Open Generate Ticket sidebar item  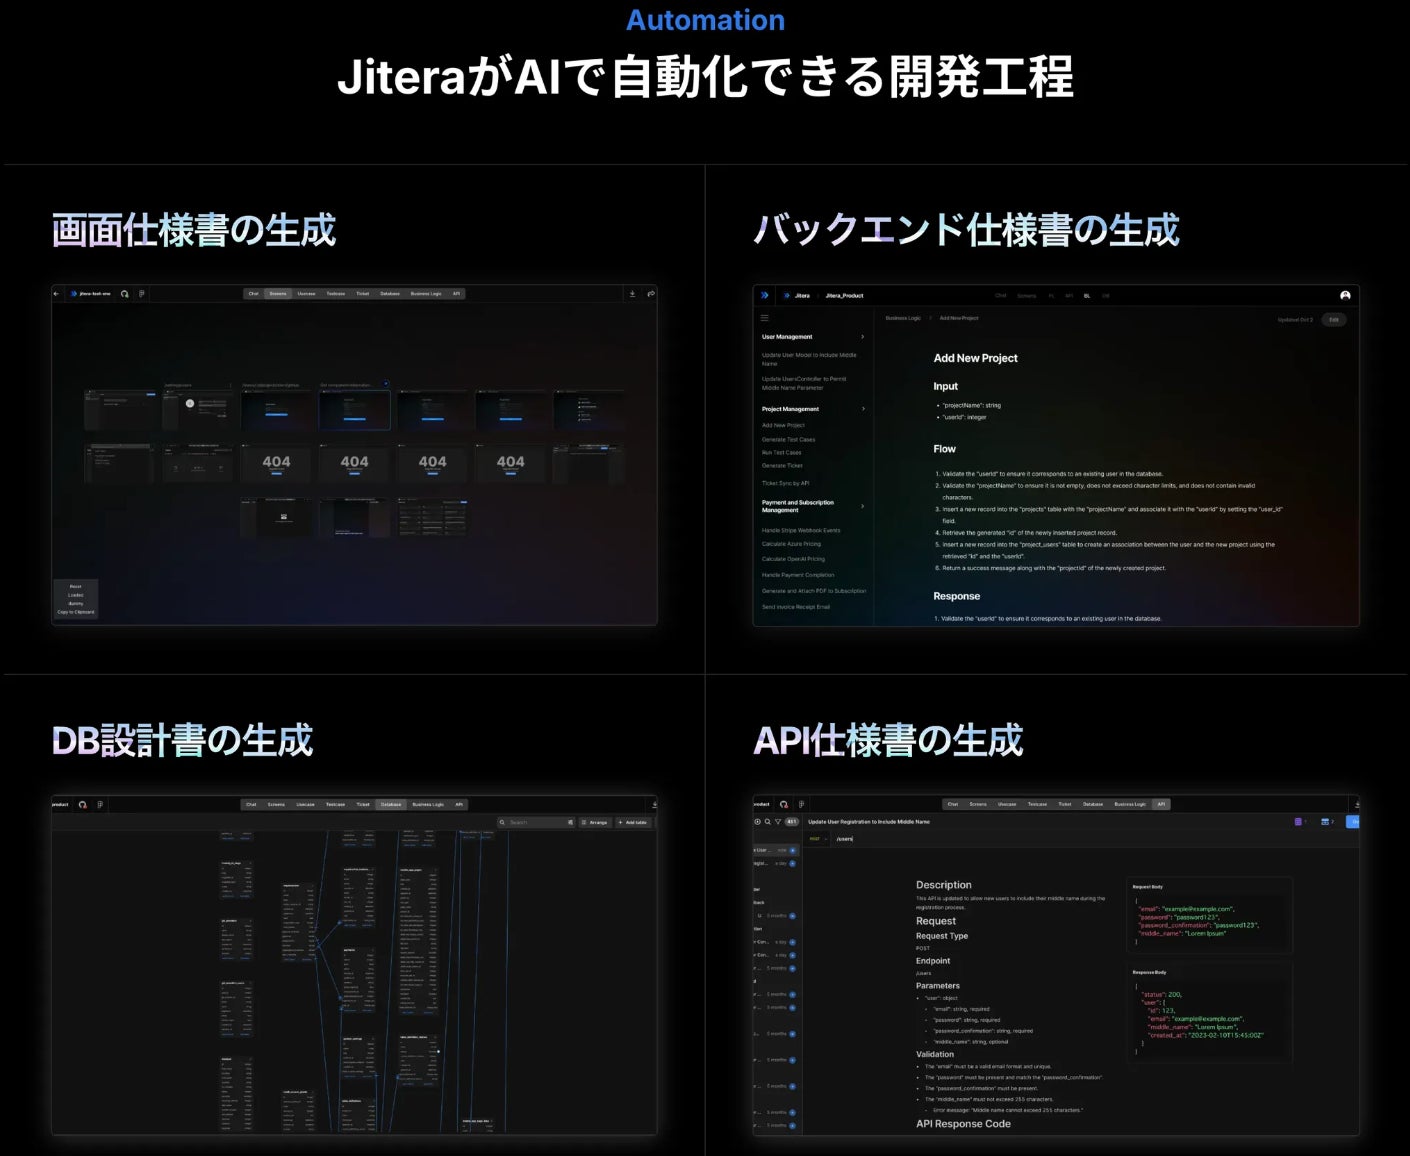click(x=782, y=465)
